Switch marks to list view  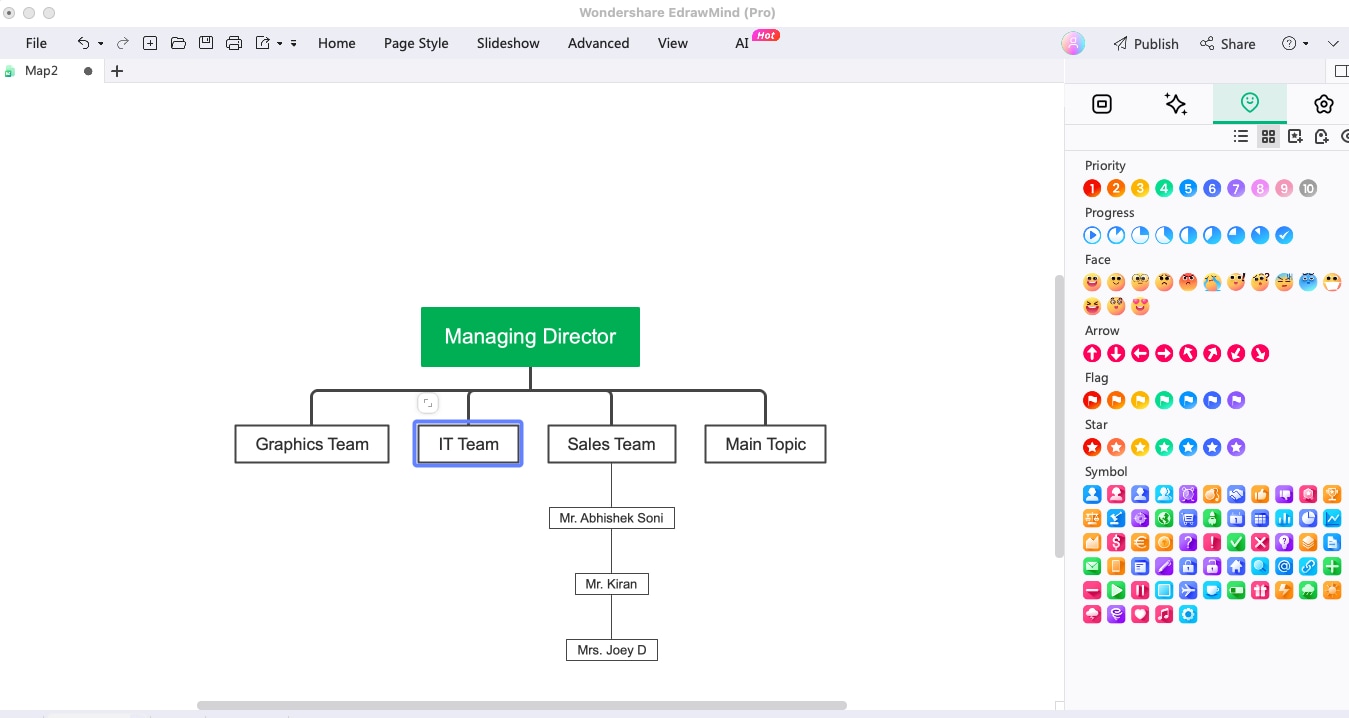[x=1241, y=136]
